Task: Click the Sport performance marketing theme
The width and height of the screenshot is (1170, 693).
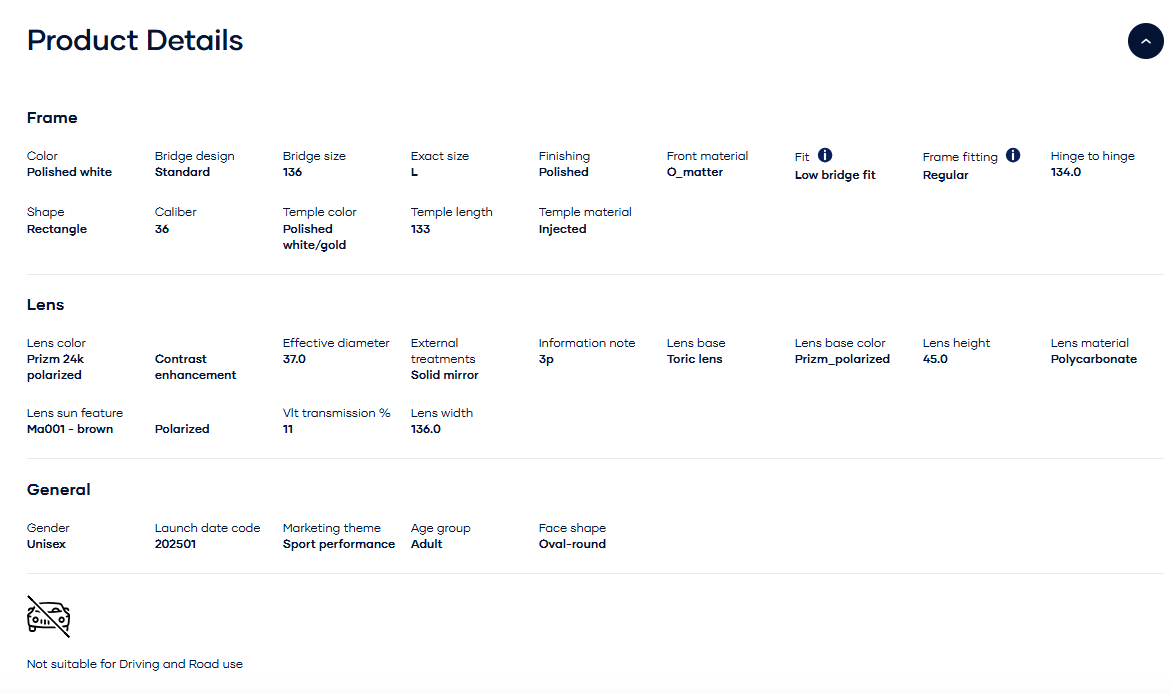Action: [x=338, y=544]
